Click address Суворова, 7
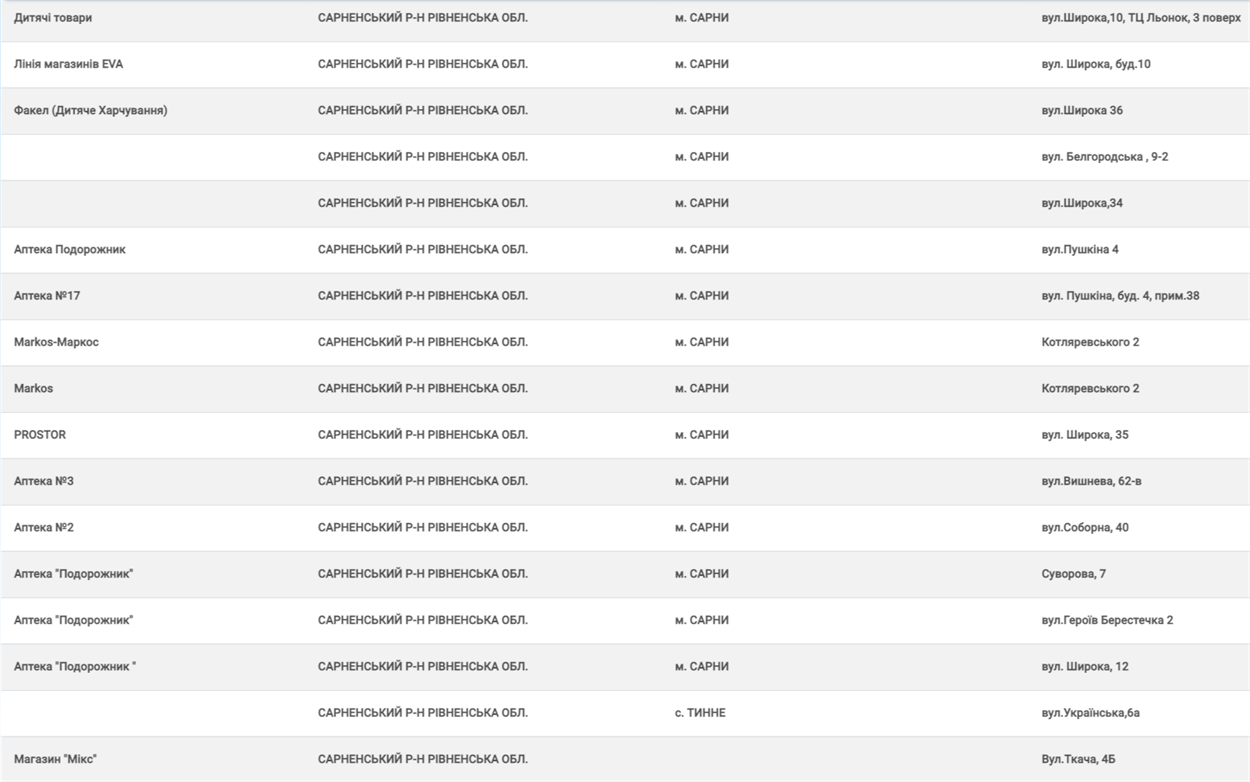 pos(1073,574)
